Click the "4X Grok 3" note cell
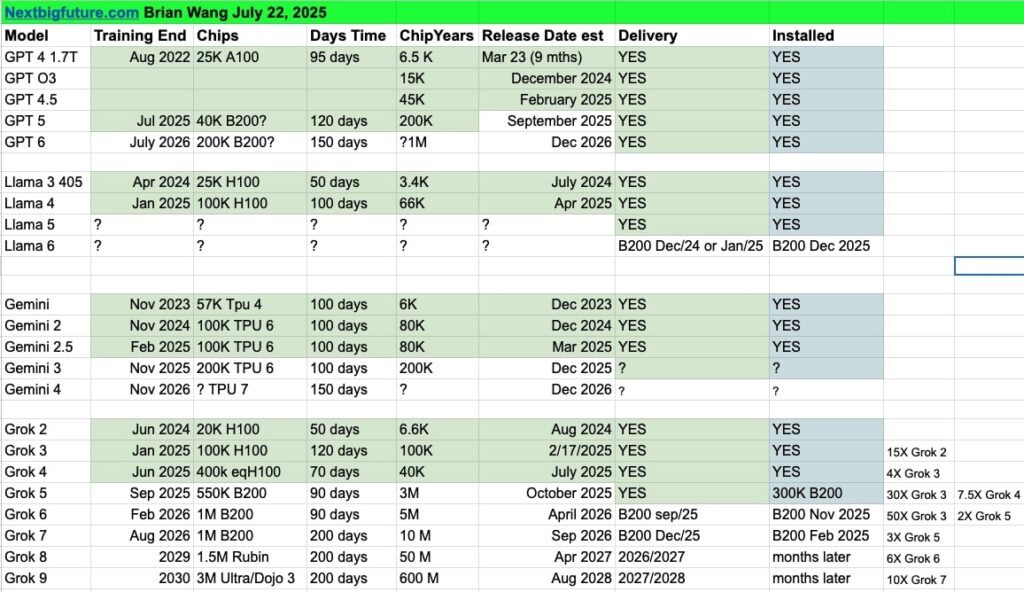This screenshot has height=592, width=1024. click(x=919, y=473)
